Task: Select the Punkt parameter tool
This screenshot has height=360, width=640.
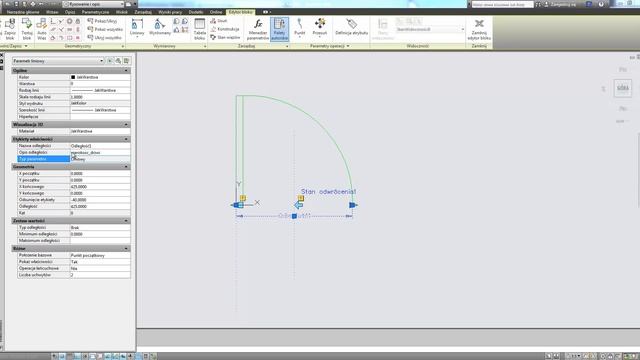Action: pyautogui.click(x=300, y=27)
